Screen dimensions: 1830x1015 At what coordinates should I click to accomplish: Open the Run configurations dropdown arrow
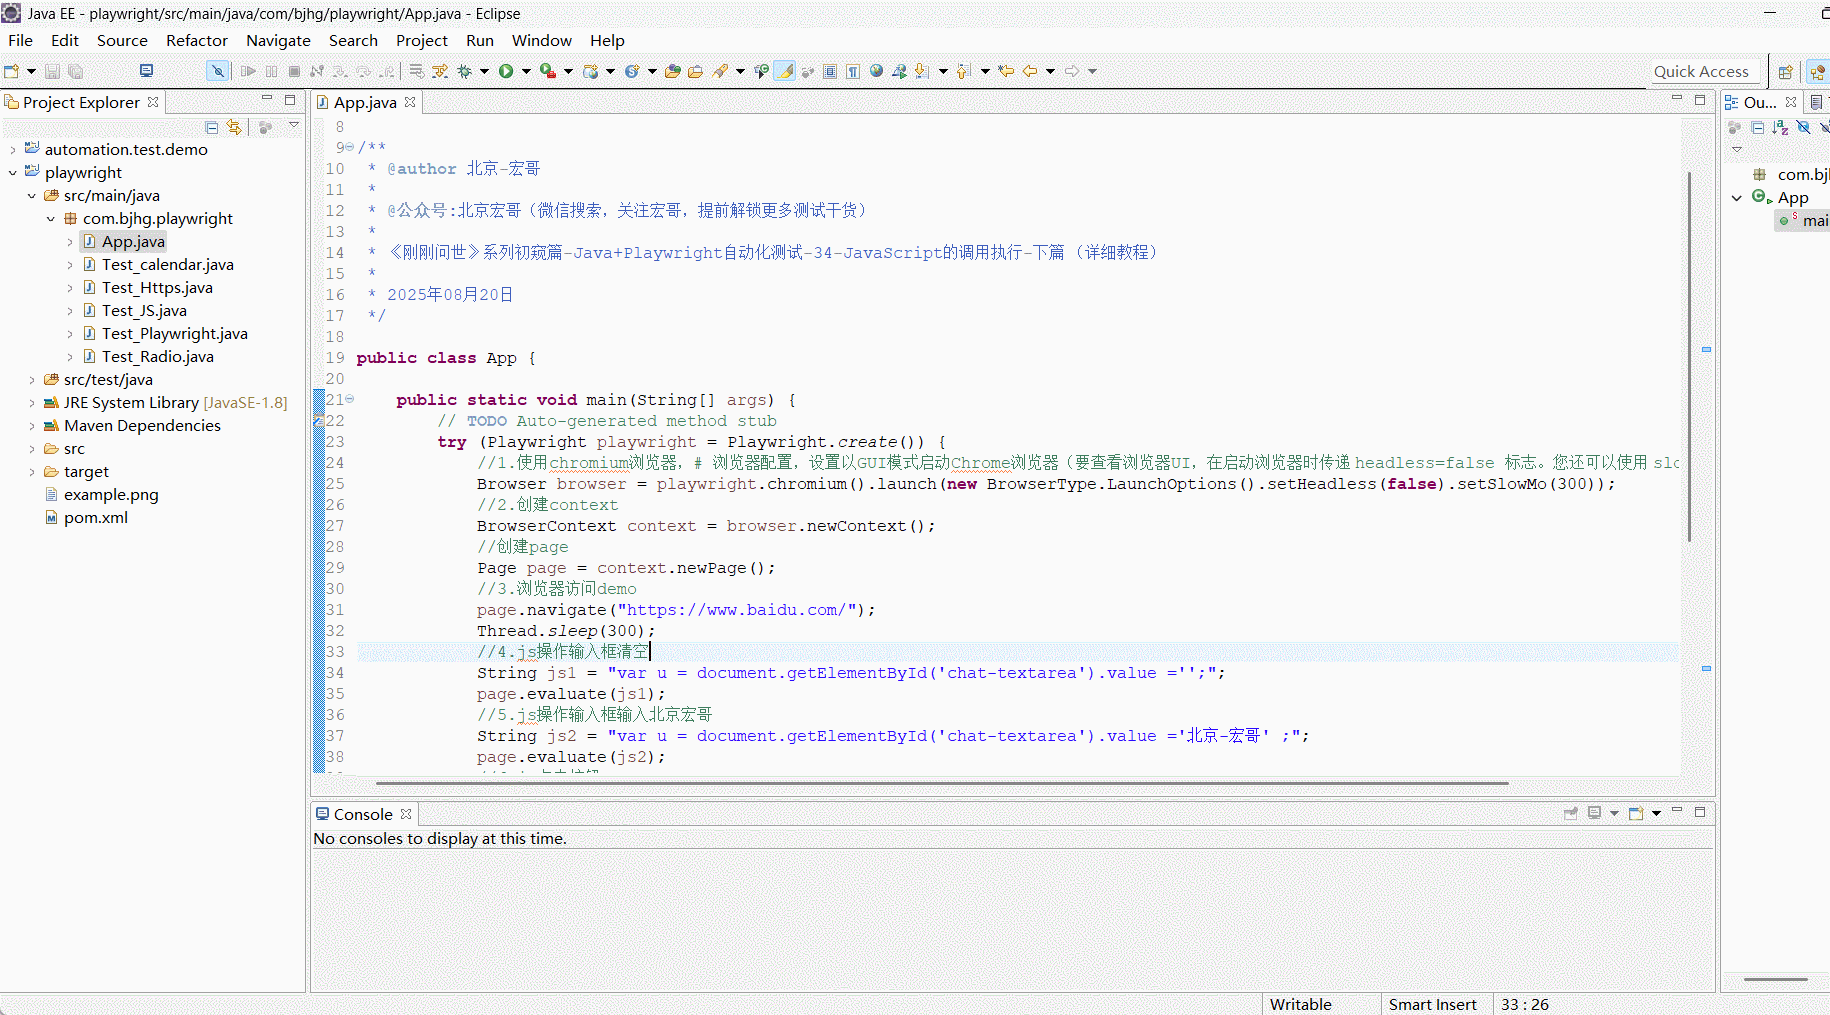tap(526, 71)
